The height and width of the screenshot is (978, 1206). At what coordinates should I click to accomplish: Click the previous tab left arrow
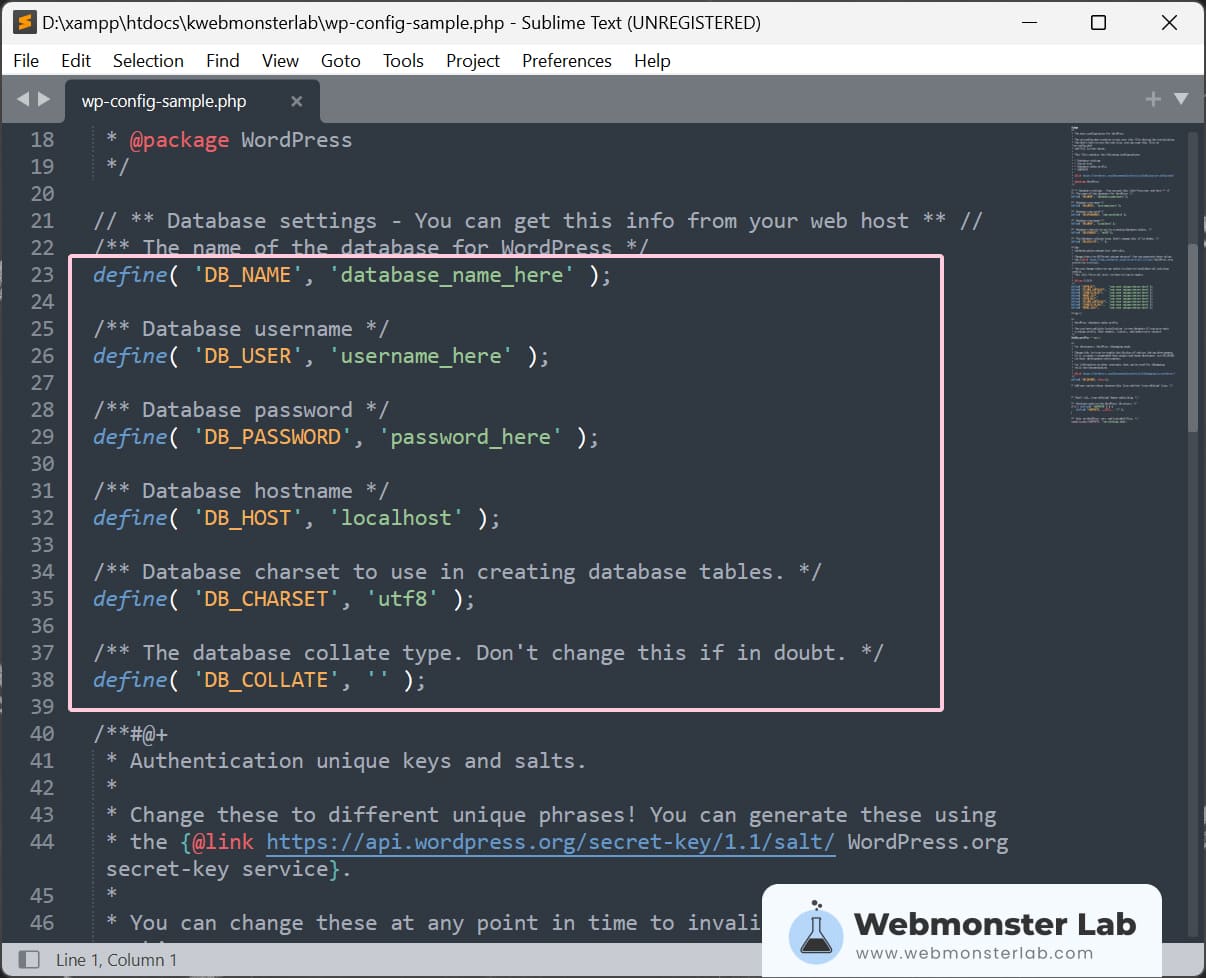click(x=23, y=99)
